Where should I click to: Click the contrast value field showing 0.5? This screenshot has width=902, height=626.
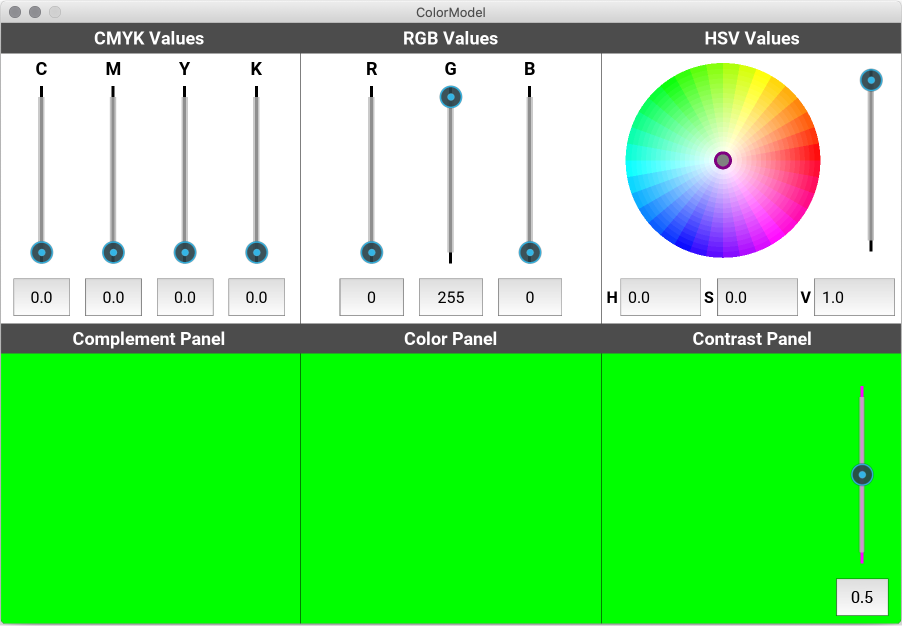tap(862, 597)
